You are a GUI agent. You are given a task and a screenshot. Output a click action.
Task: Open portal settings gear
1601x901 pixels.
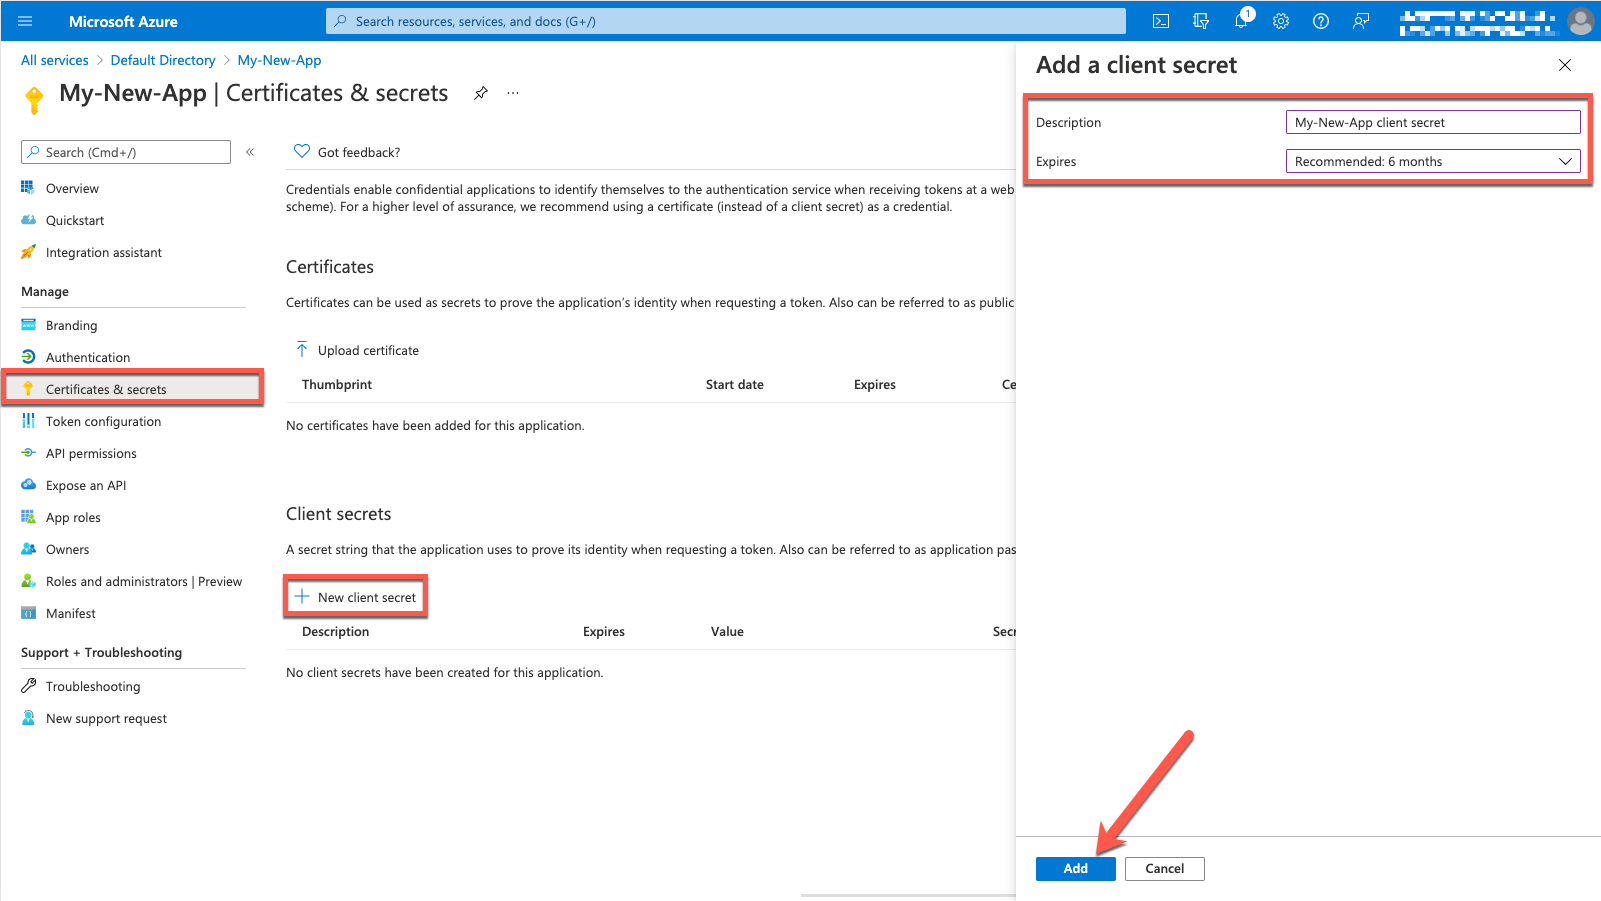pos(1281,21)
